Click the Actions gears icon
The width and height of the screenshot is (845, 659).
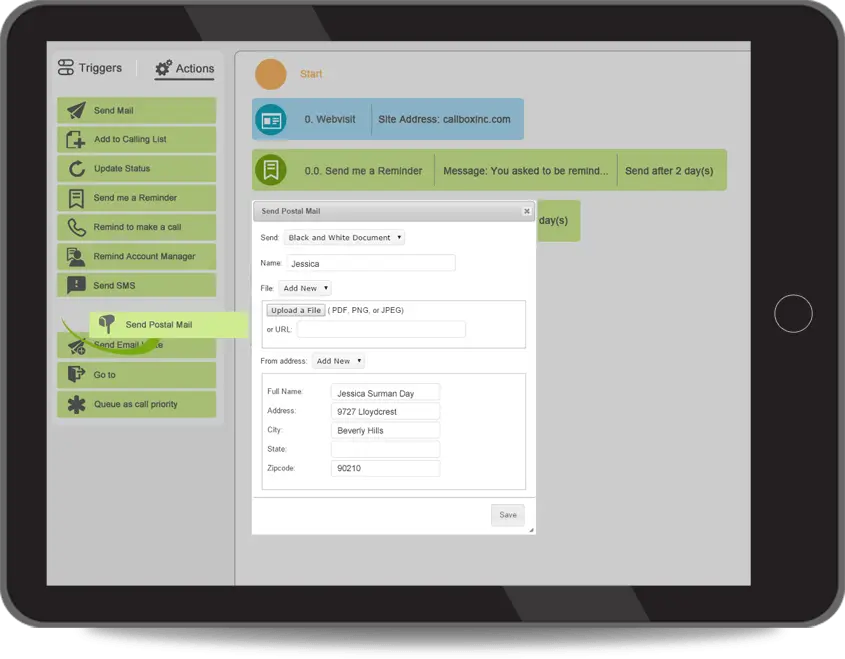163,68
